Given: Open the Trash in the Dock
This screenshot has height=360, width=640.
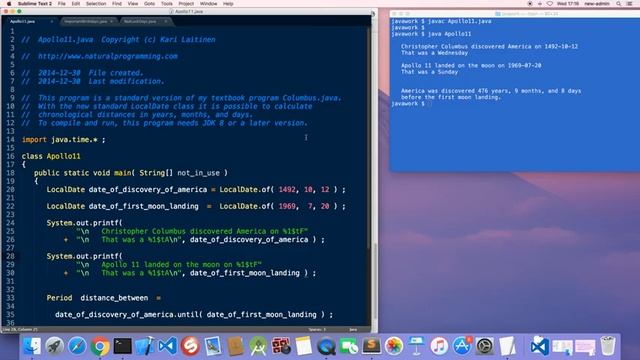Looking at the screenshot, I should 608,346.
